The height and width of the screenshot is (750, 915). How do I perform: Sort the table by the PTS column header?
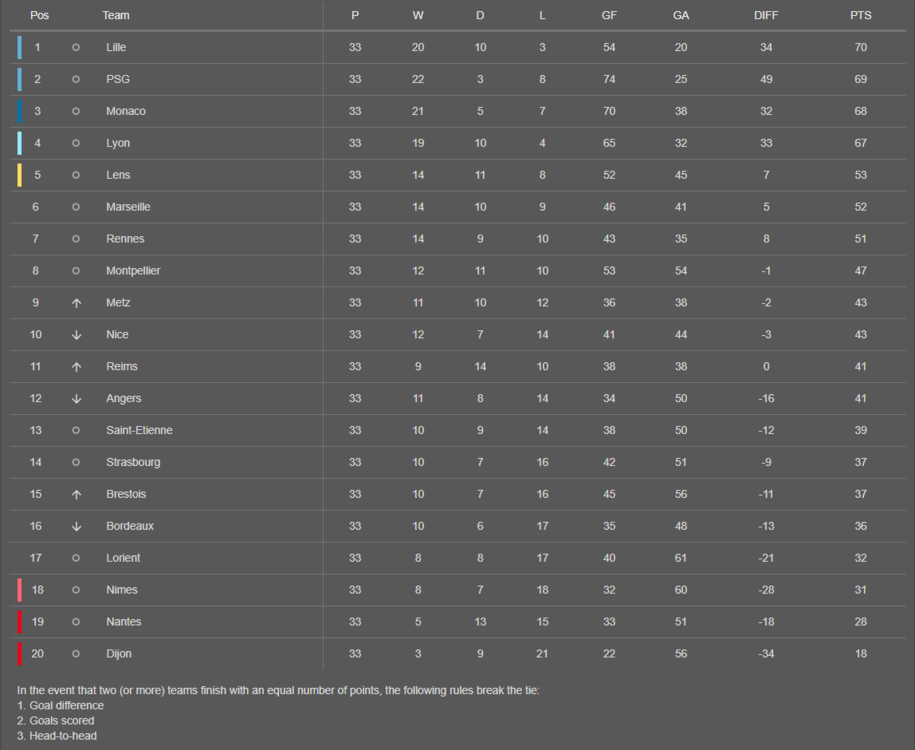click(x=860, y=16)
